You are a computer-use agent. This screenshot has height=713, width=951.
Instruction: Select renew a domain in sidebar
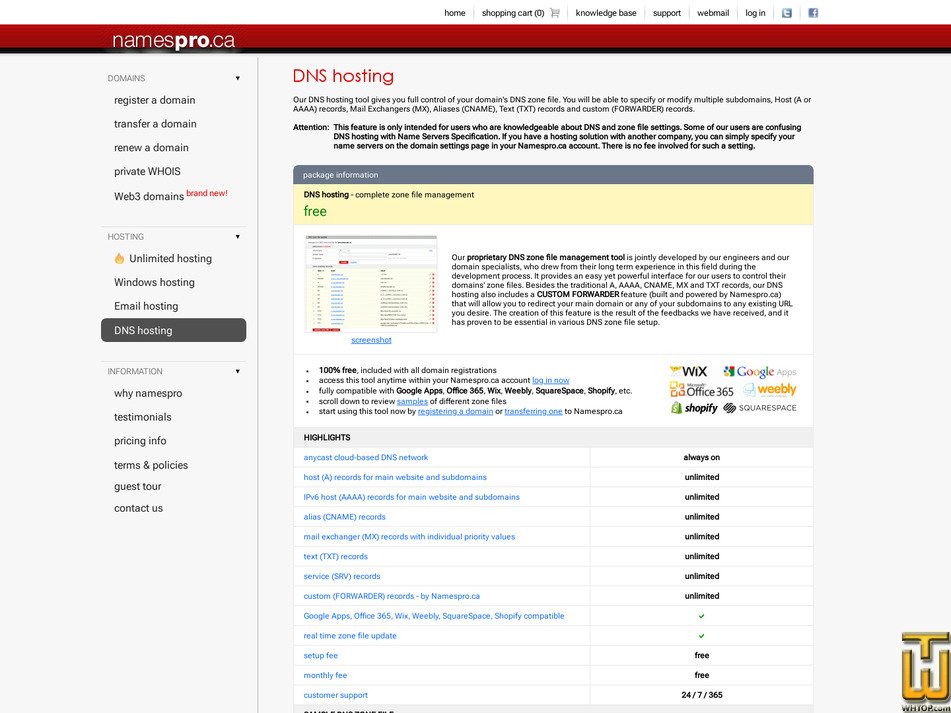151,147
